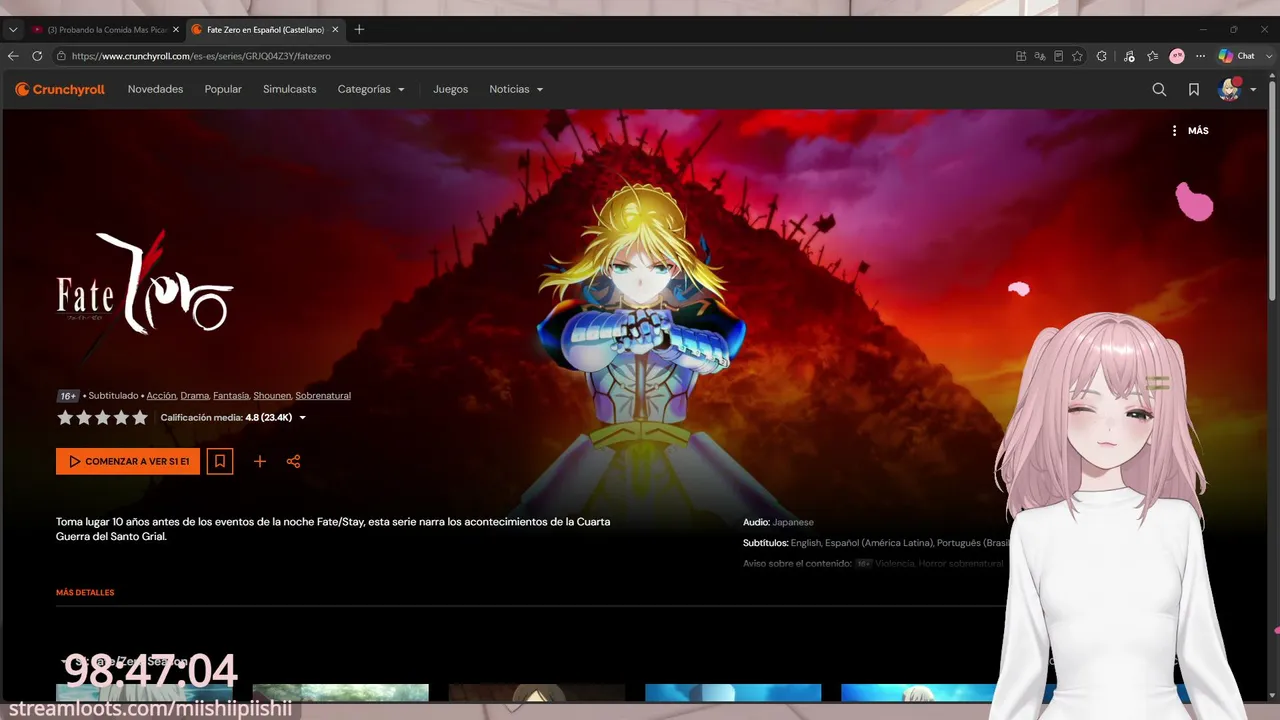Open Crunchyroll search
Viewport: 1280px width, 720px height.
click(x=1159, y=89)
